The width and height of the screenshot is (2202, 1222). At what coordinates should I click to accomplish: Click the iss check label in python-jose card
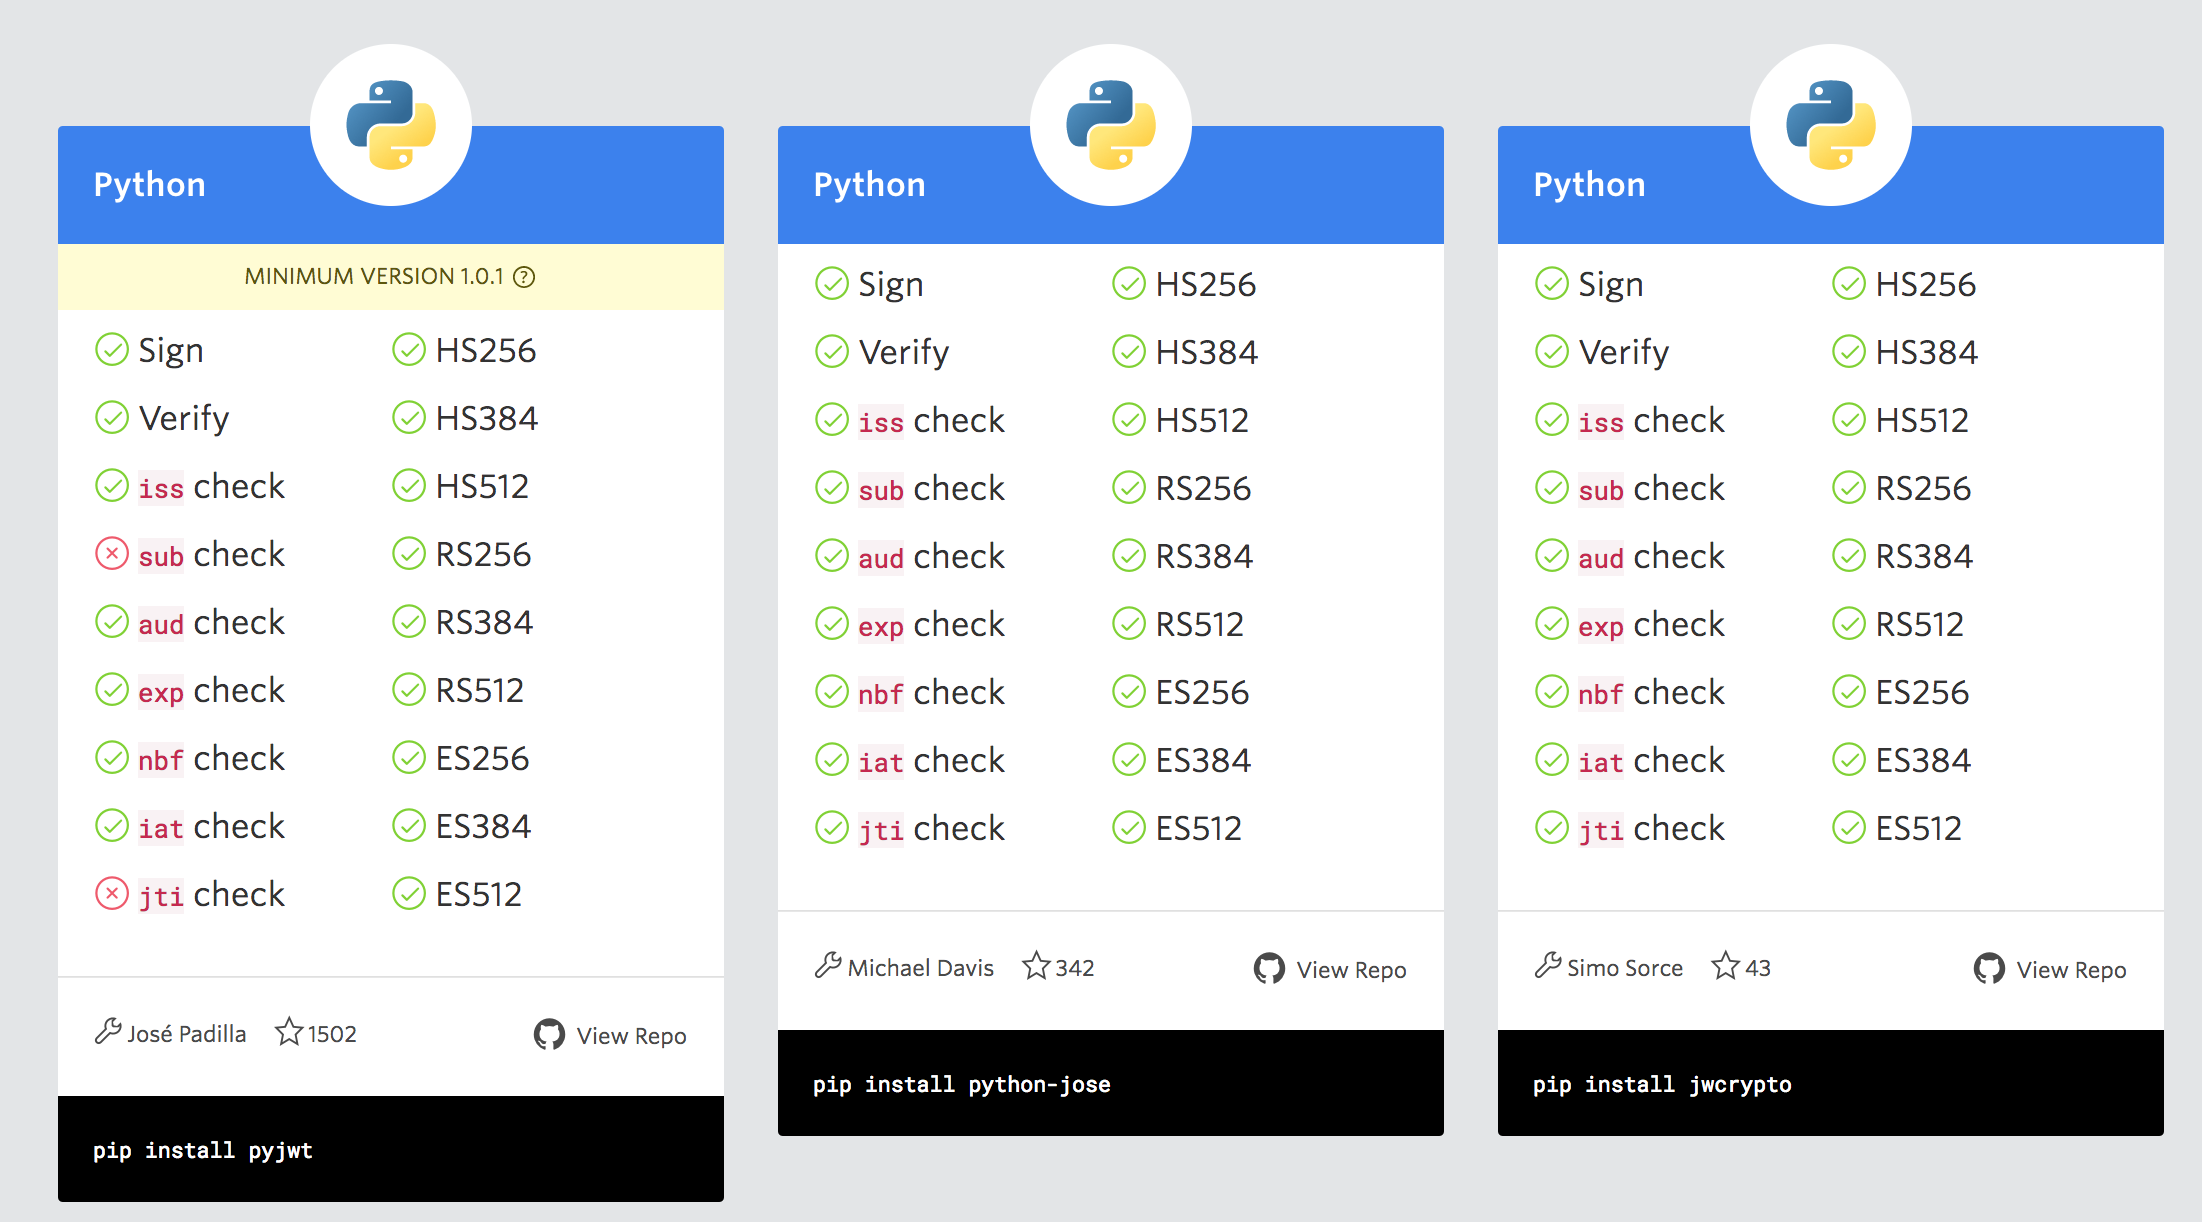tap(932, 420)
